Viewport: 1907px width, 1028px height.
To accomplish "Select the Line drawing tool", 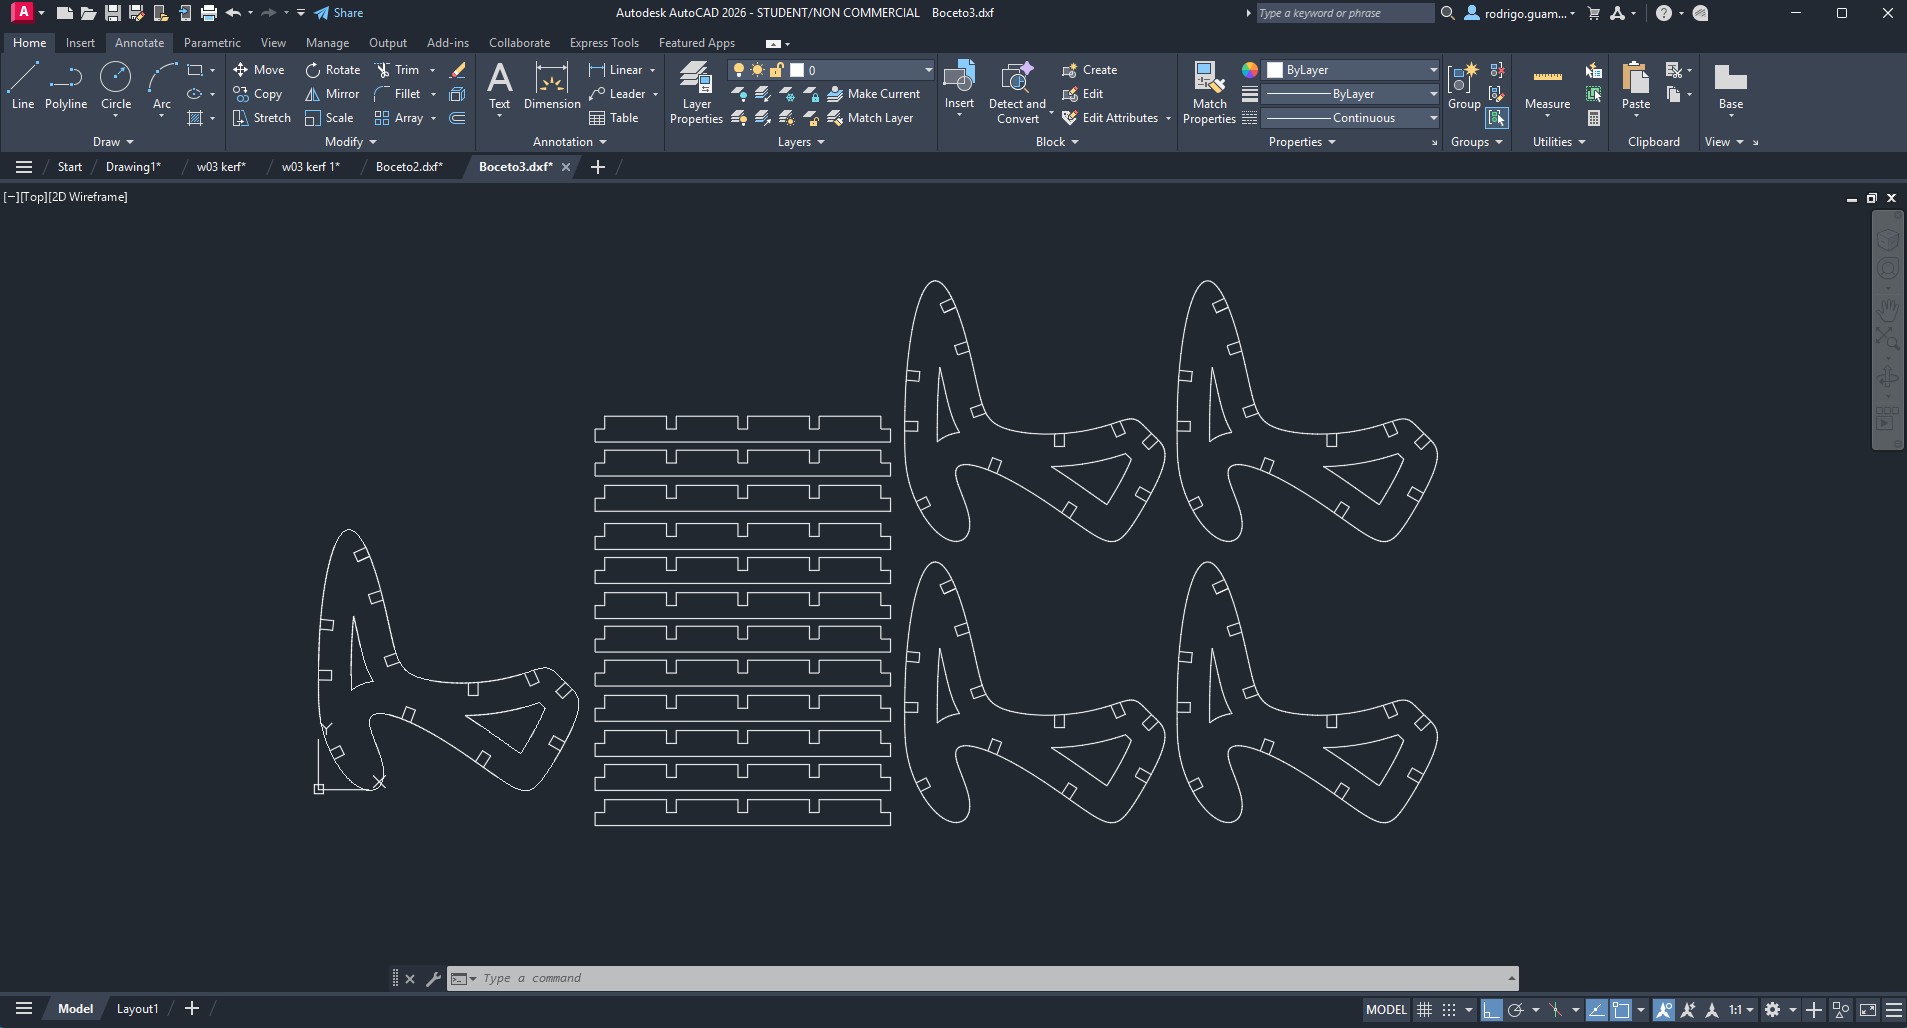I will [23, 85].
